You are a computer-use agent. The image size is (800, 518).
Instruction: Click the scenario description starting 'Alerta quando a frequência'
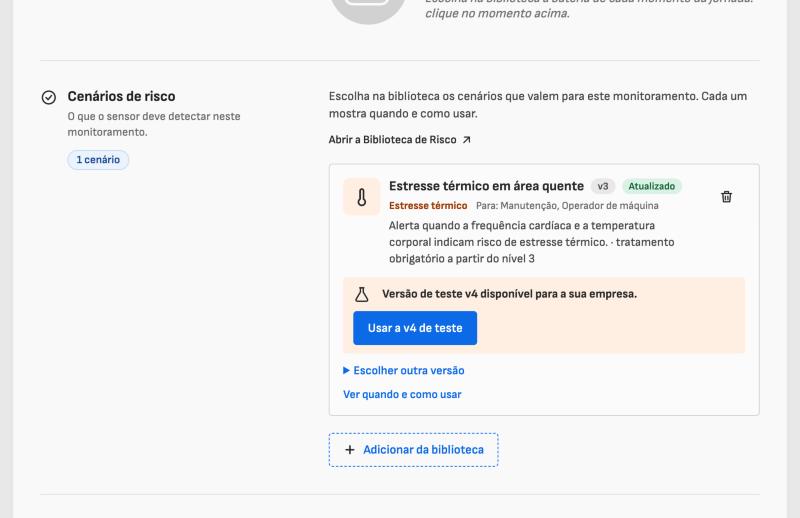pos(532,242)
